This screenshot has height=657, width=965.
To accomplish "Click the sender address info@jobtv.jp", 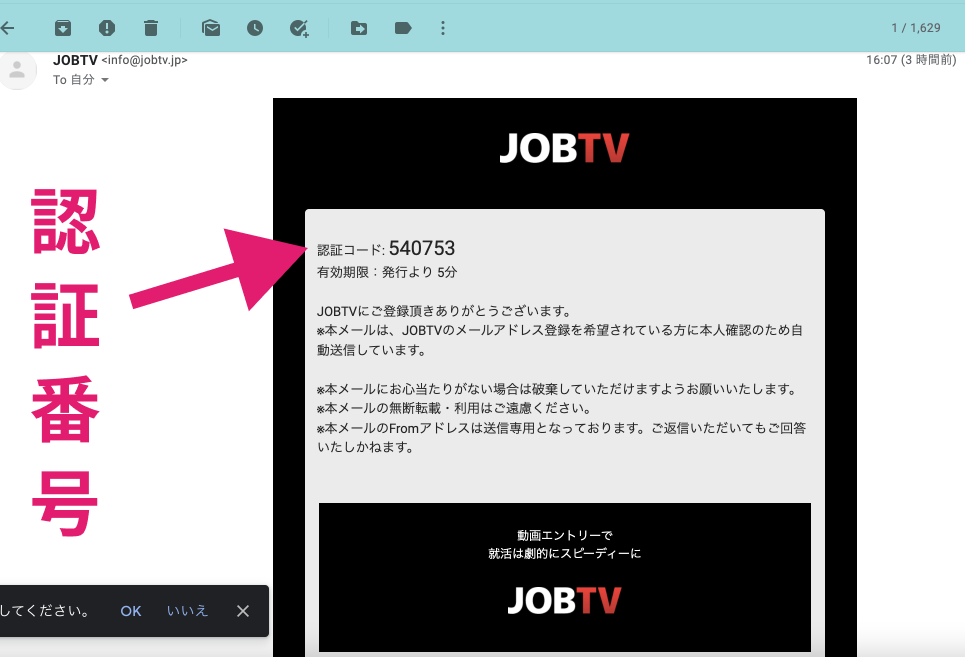I will 145,60.
